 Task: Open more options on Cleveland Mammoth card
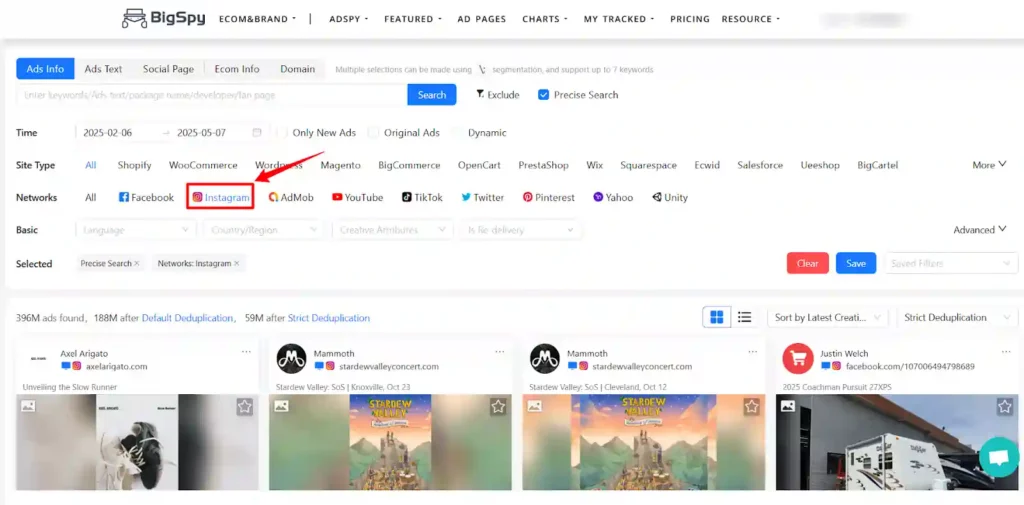[x=753, y=351]
